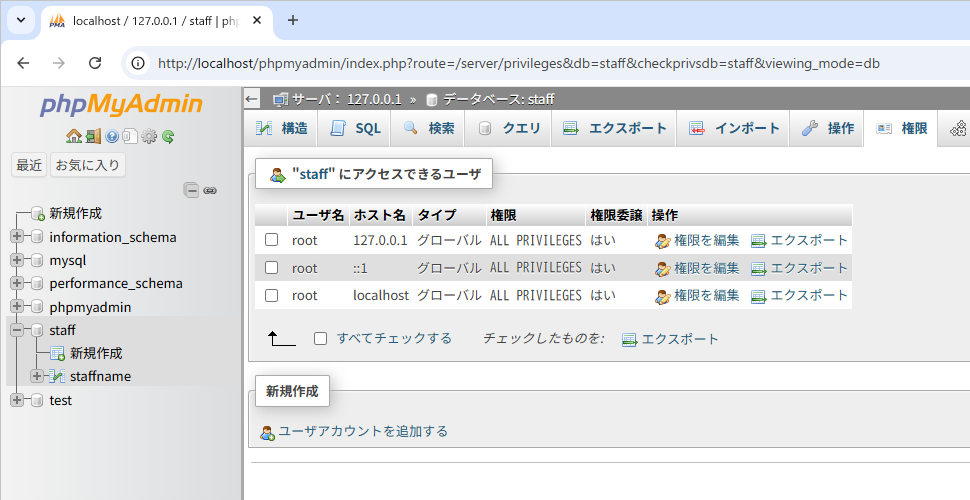Click the server icon in breadcrumb
This screenshot has width=970, height=500.
click(281, 99)
